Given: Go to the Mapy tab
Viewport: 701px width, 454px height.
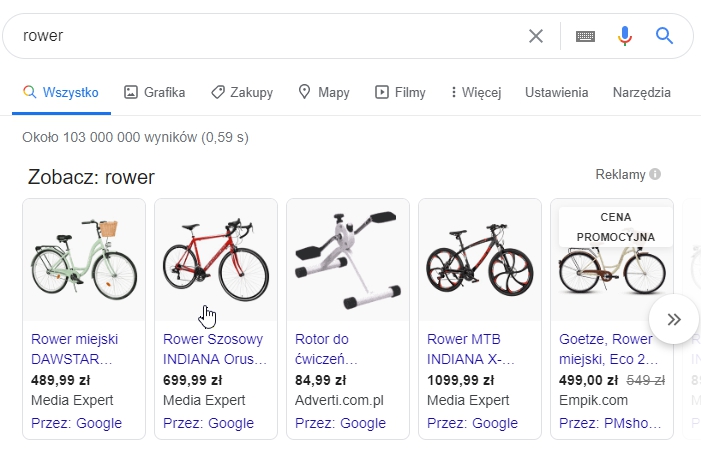Looking at the screenshot, I should click(324, 93).
